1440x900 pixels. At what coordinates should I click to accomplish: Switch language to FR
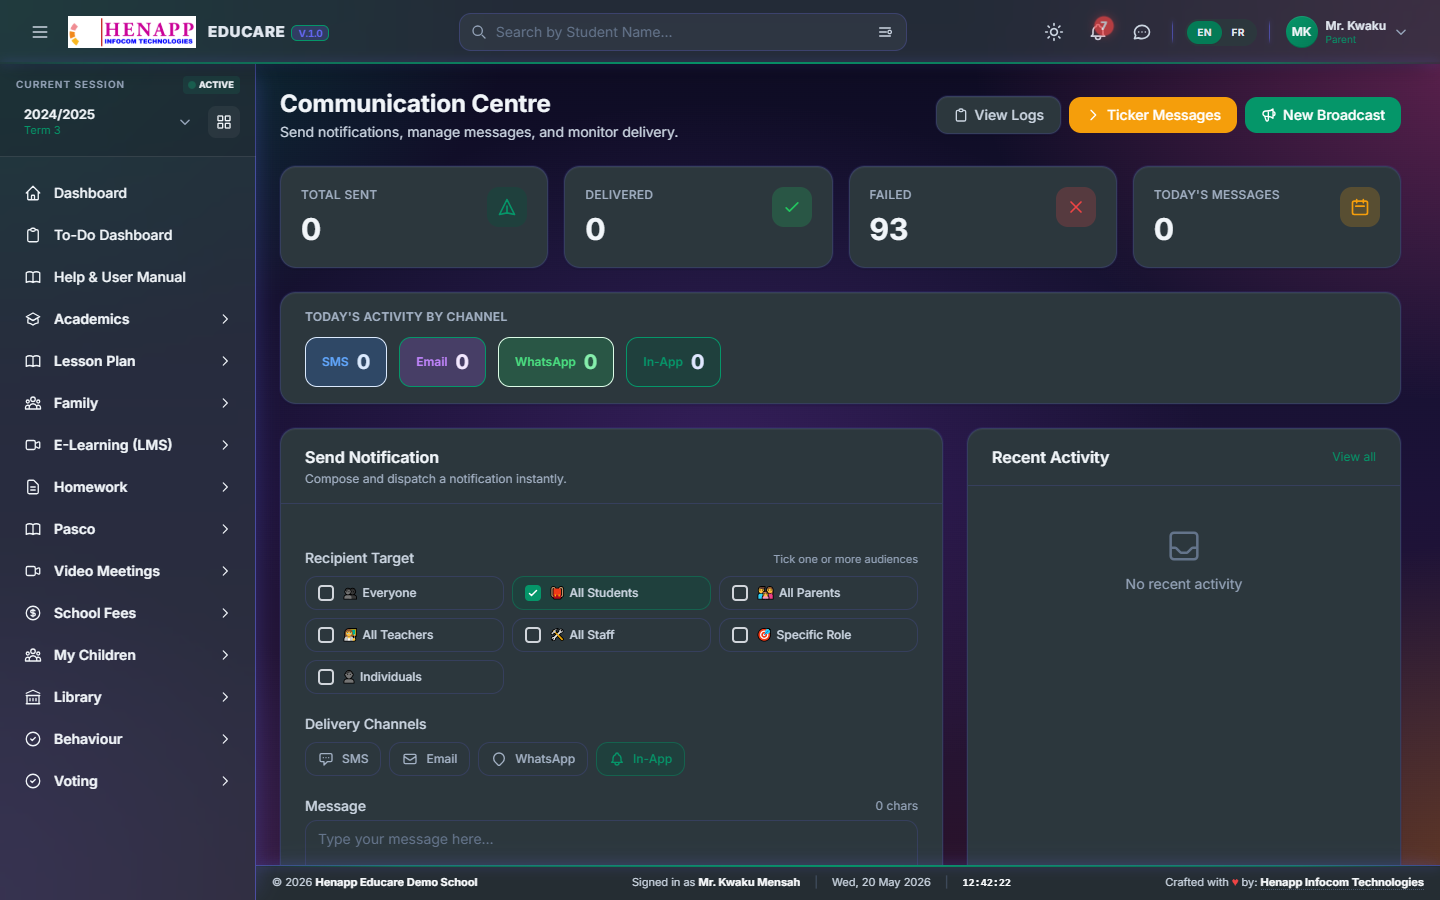click(x=1238, y=32)
